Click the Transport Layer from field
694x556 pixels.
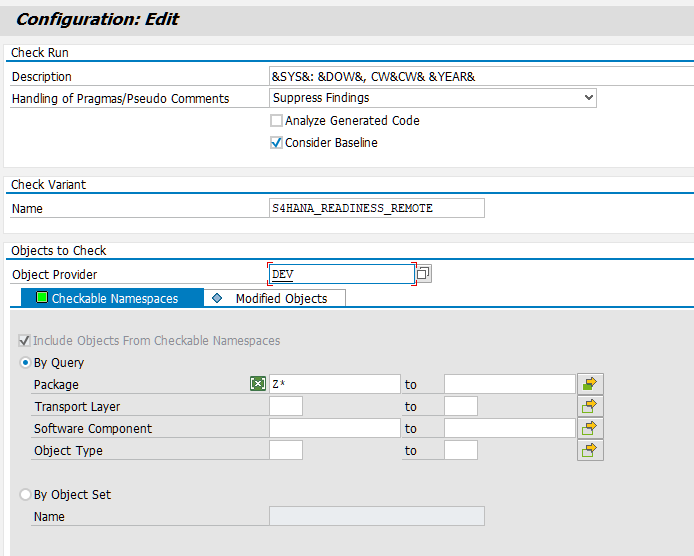click(286, 406)
